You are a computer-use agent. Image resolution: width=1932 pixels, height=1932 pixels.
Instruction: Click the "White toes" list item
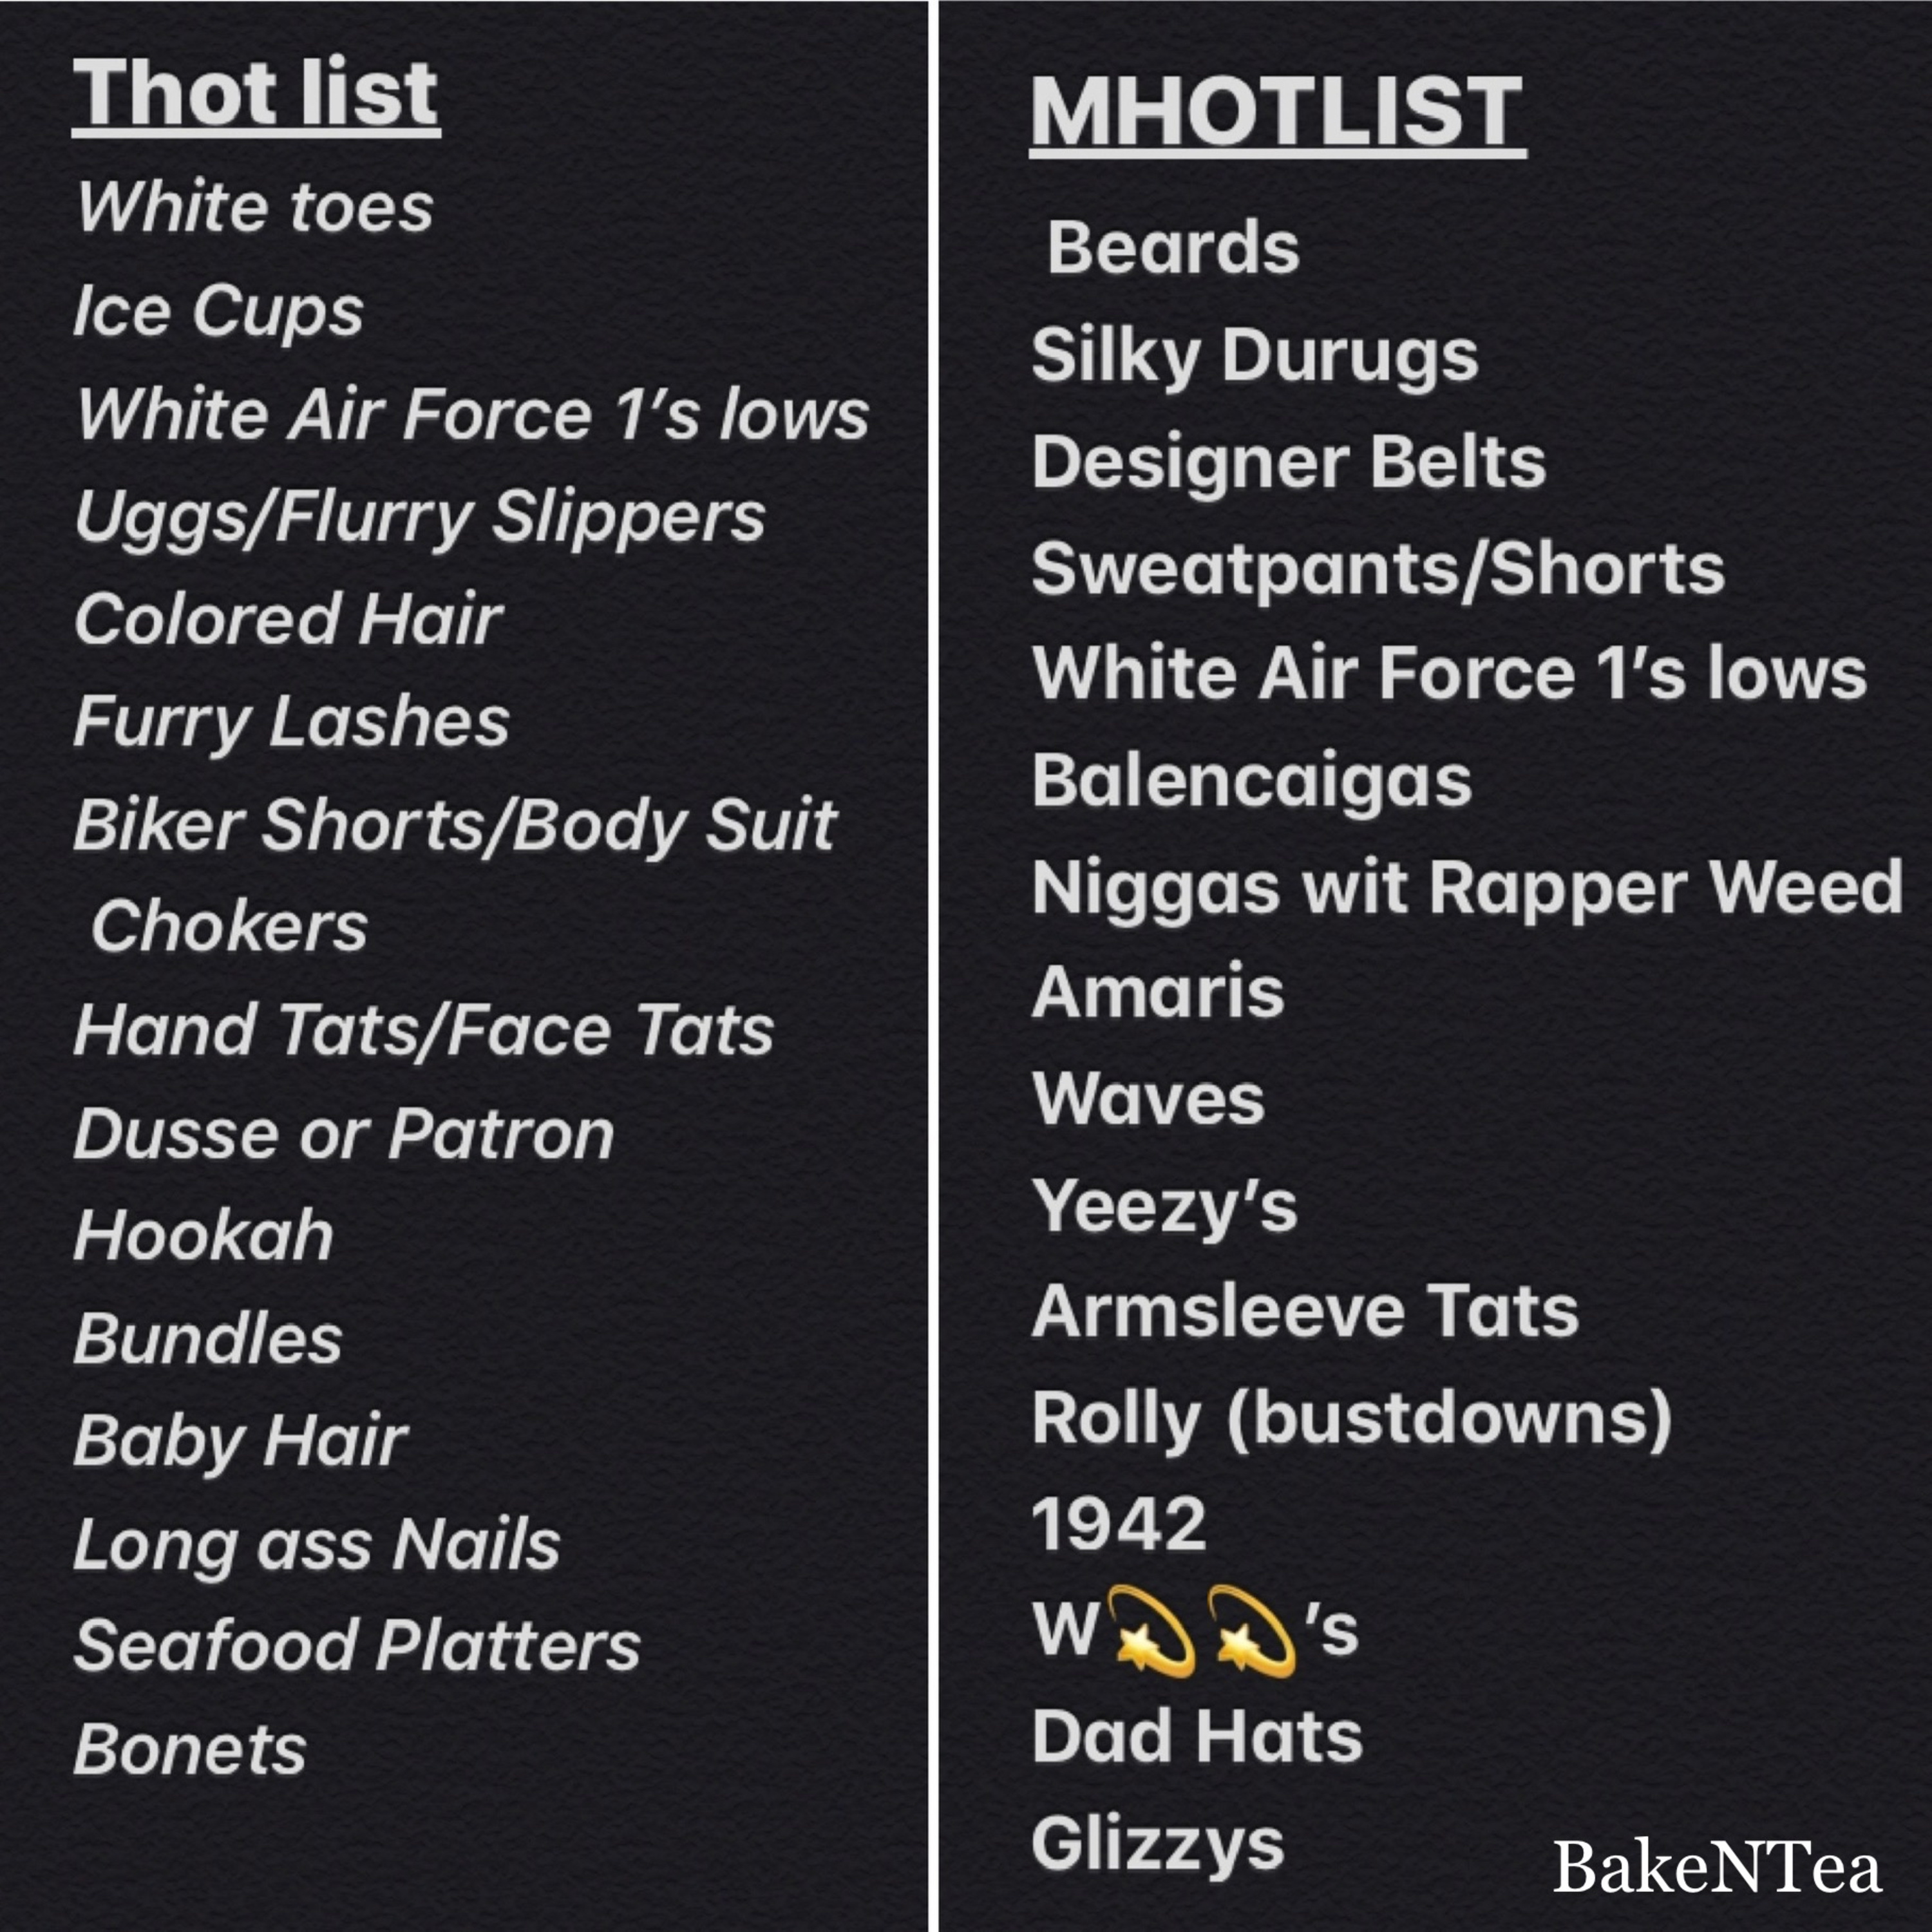click(255, 207)
